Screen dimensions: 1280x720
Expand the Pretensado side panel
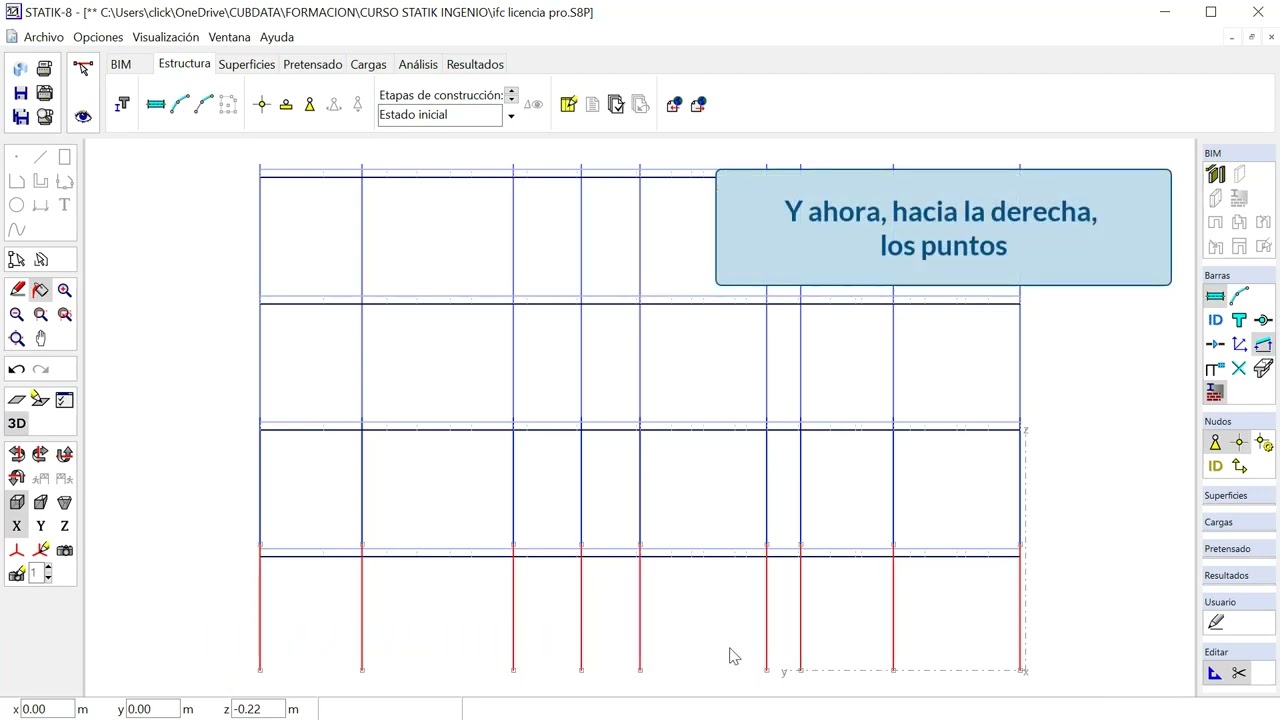tap(1238, 549)
